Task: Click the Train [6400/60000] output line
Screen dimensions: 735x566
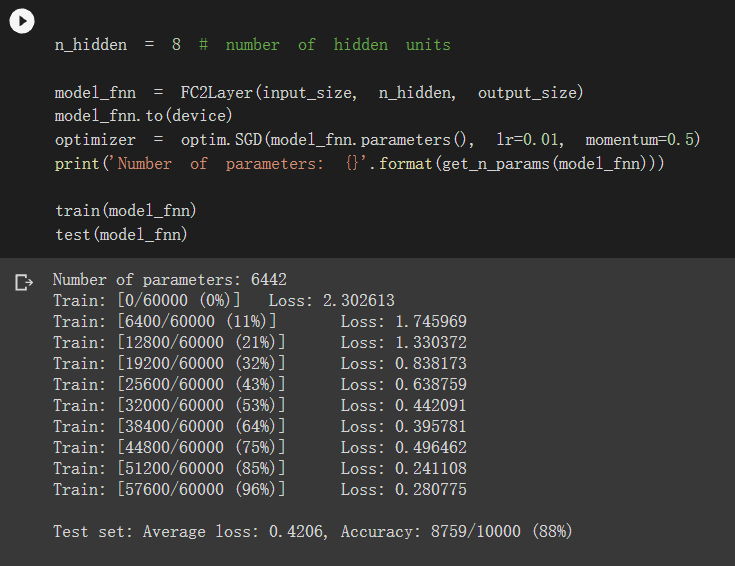Action: pos(260,321)
